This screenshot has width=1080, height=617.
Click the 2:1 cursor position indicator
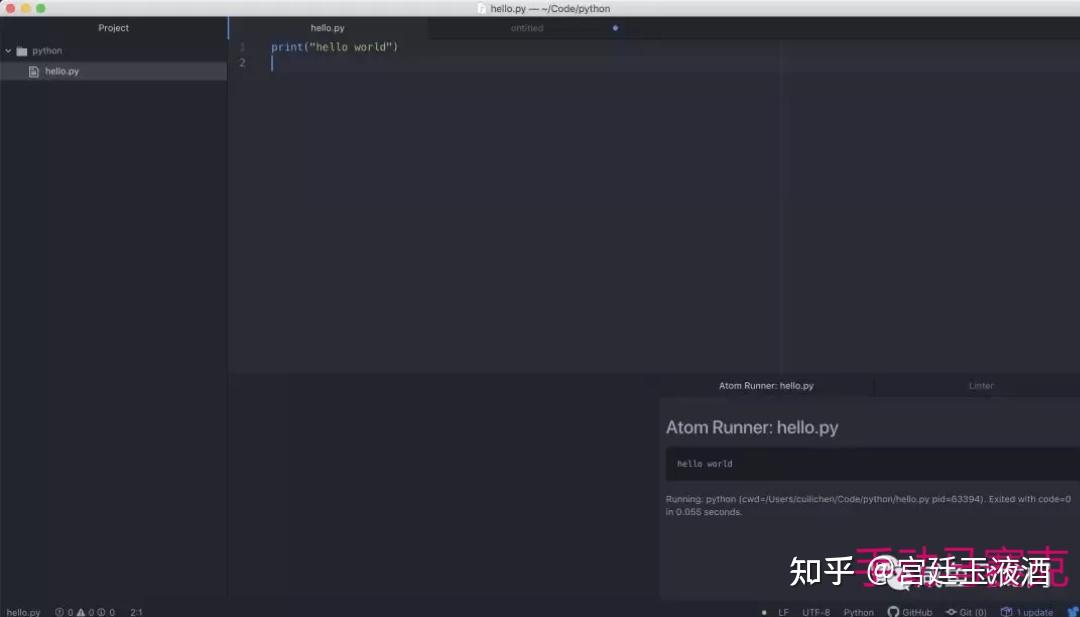pyautogui.click(x=136, y=612)
